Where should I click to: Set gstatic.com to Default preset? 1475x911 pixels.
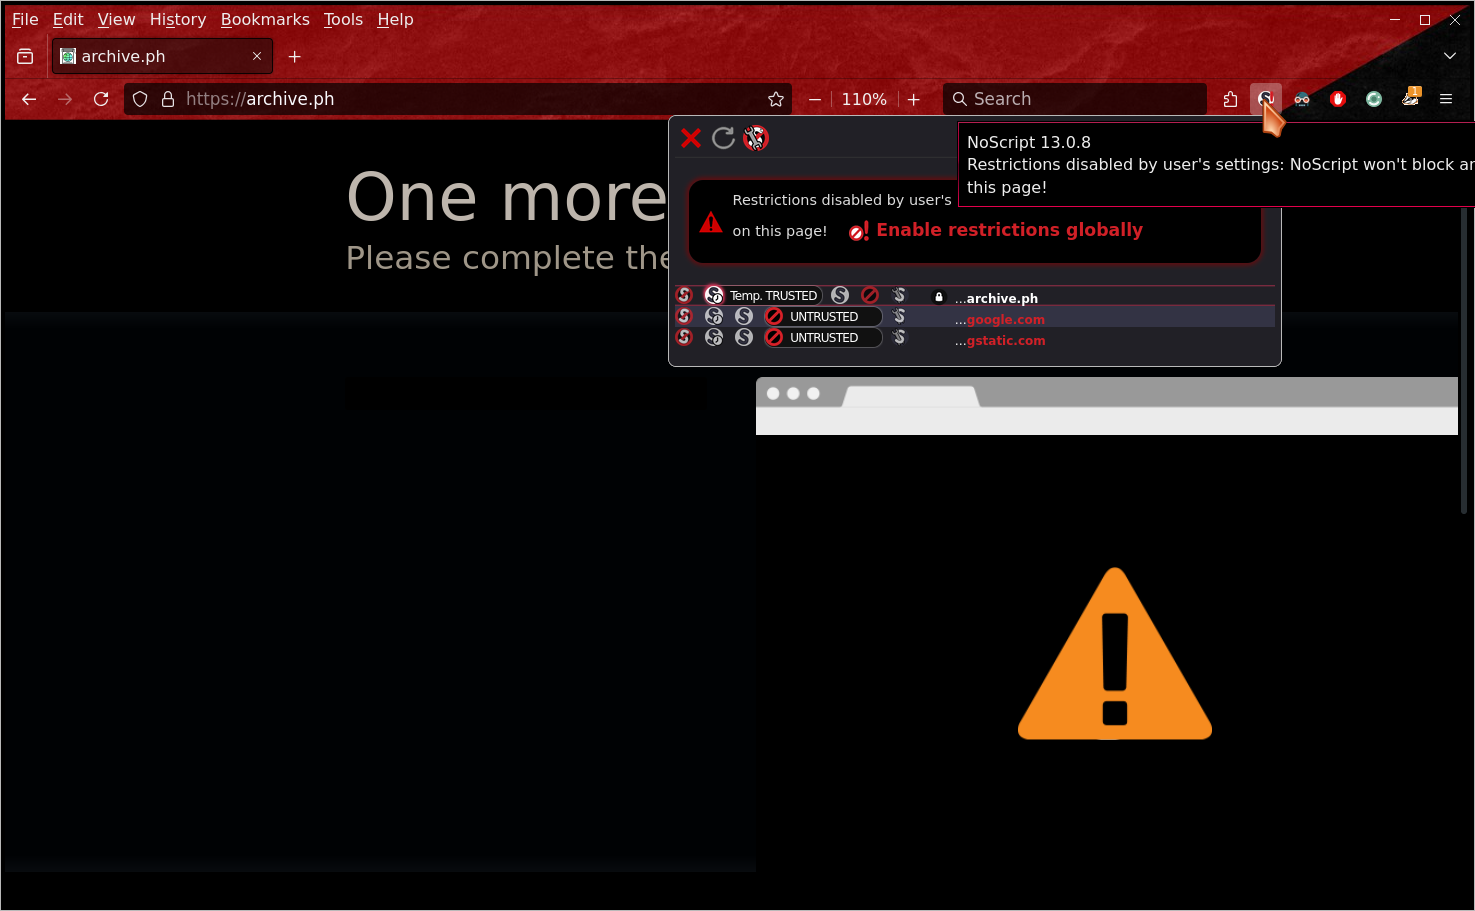click(x=684, y=337)
